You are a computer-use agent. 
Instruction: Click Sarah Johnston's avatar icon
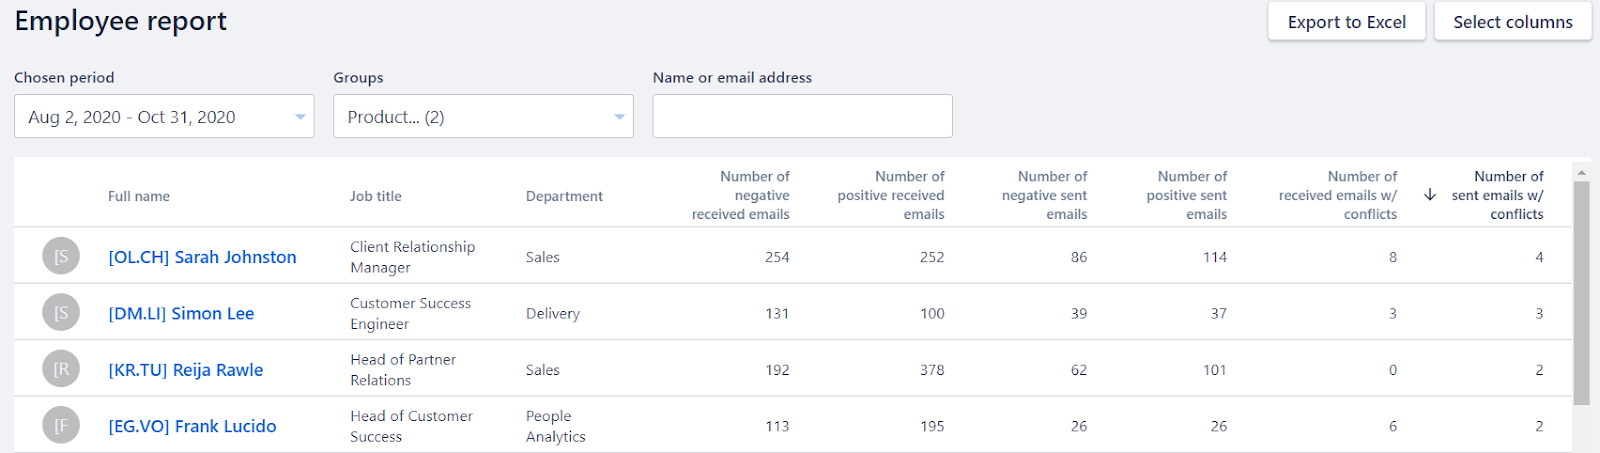pyautogui.click(x=61, y=257)
